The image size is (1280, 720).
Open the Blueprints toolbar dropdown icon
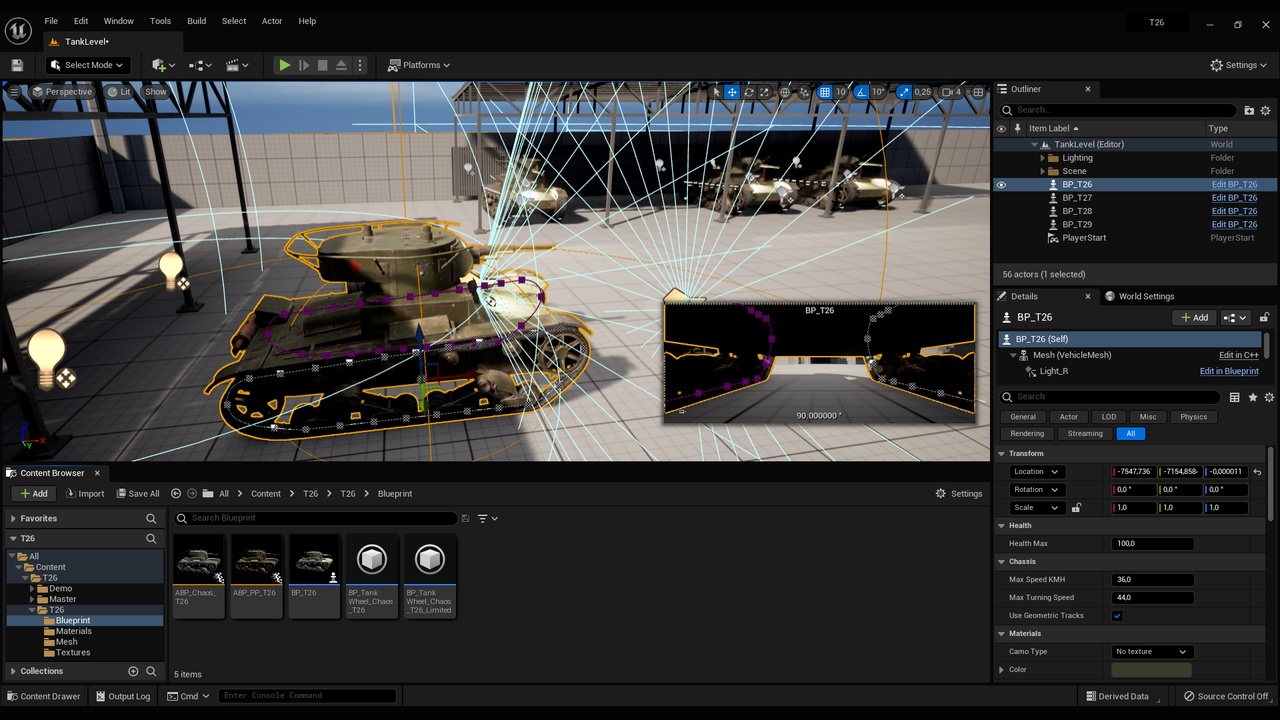tap(200, 65)
